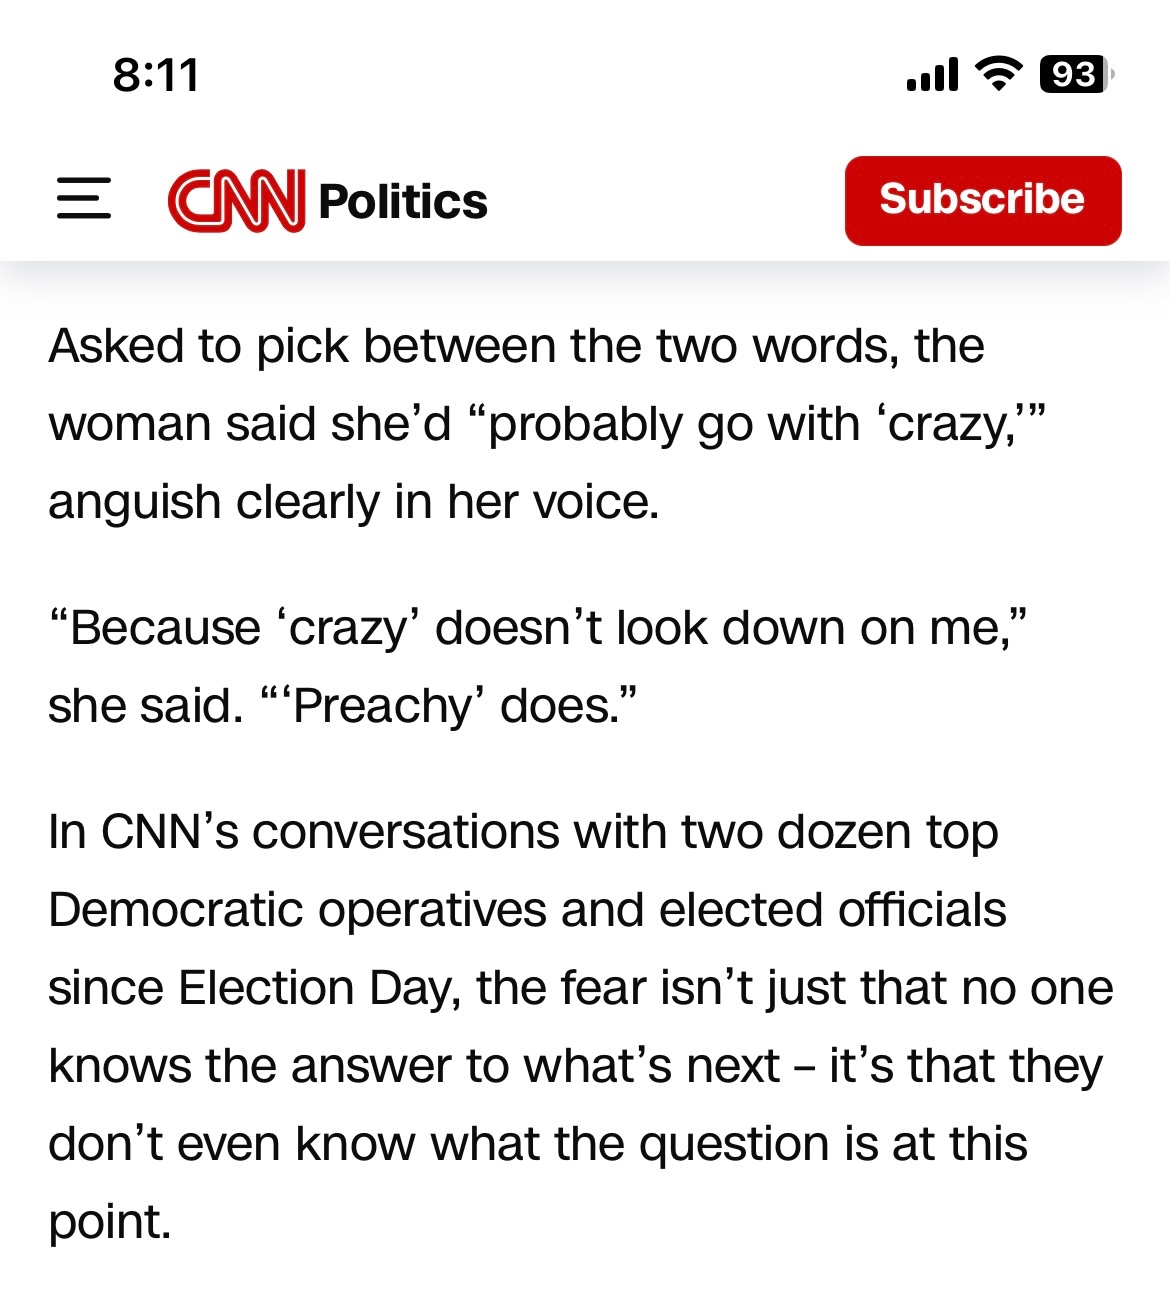Viewport: 1170px width, 1306px height.
Task: Open the Politics section heading
Action: [403, 201]
